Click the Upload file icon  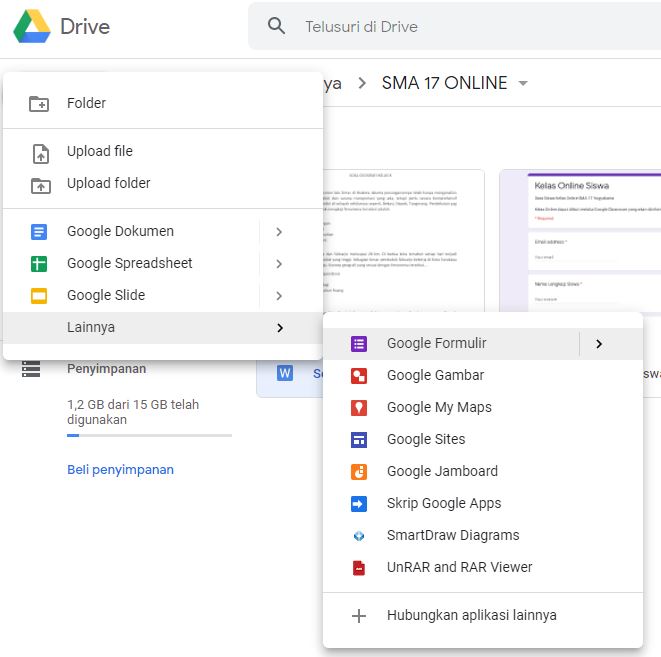click(x=41, y=153)
